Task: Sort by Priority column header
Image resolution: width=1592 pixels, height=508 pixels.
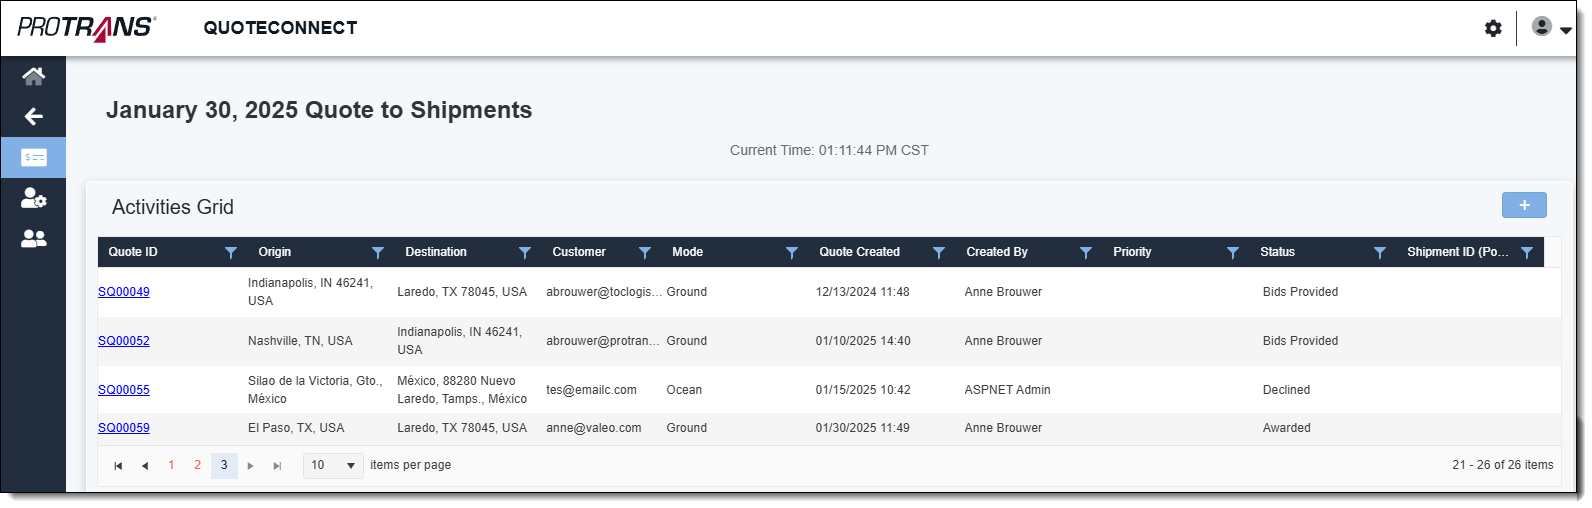Action: [1132, 252]
